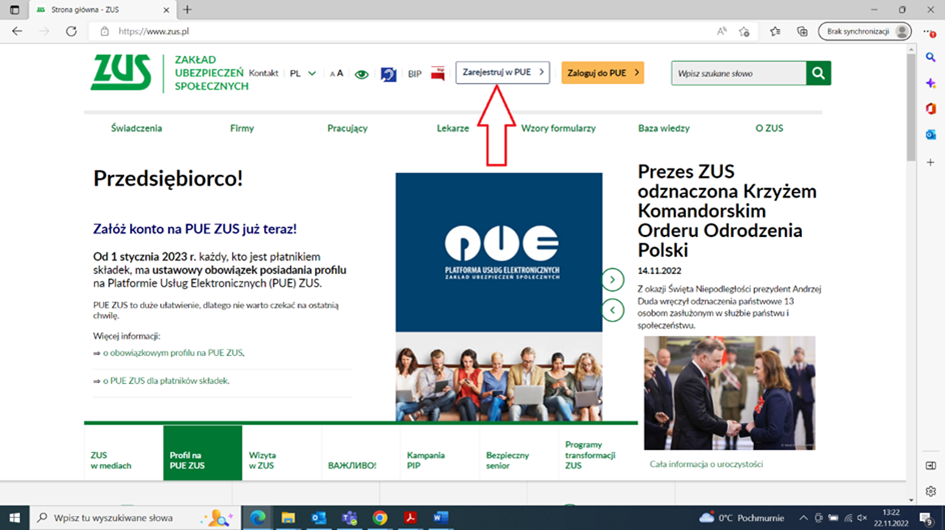
Task: Open the Edge settings and more menu
Action: tap(929, 31)
